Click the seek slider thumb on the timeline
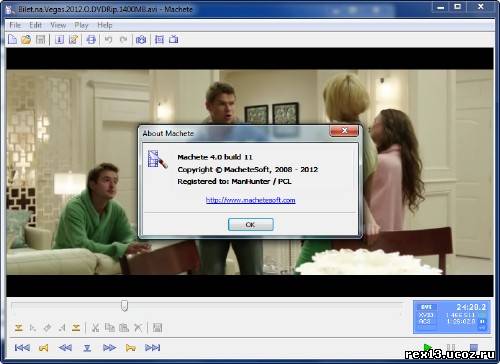The width and height of the screenshot is (500, 364). tap(124, 305)
